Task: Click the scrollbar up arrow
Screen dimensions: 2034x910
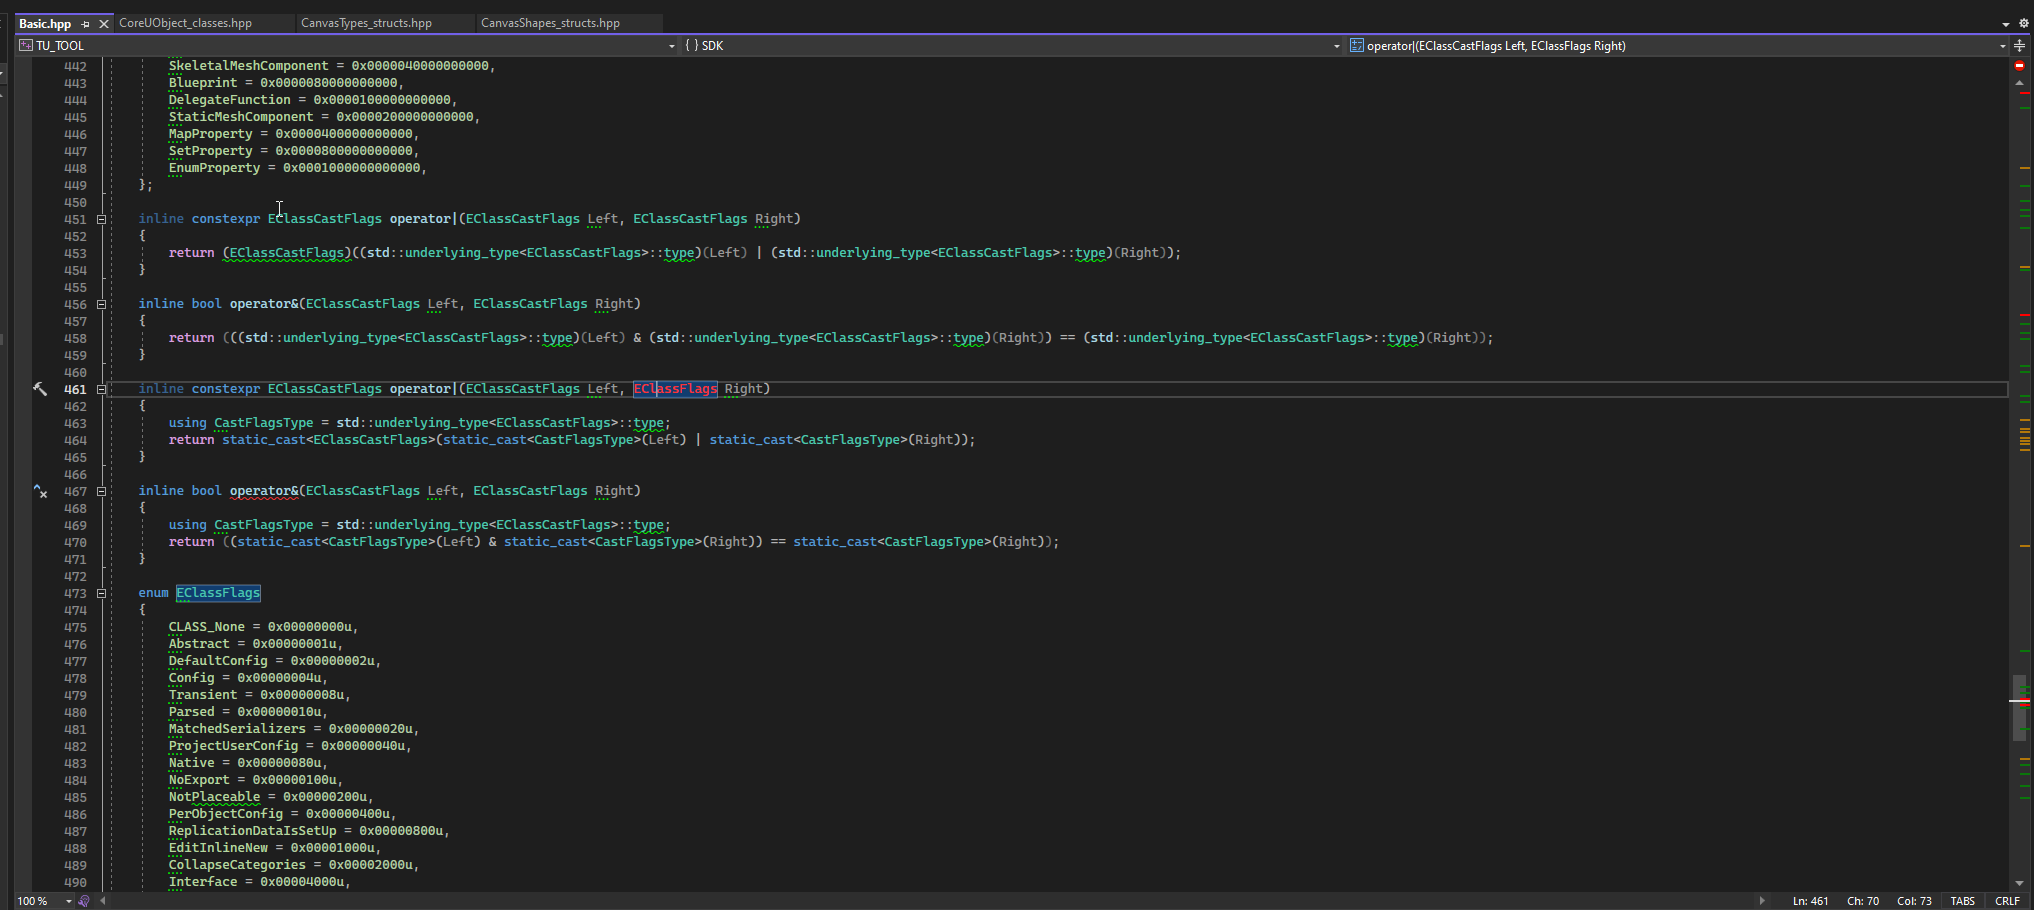Action: coord(2019,83)
